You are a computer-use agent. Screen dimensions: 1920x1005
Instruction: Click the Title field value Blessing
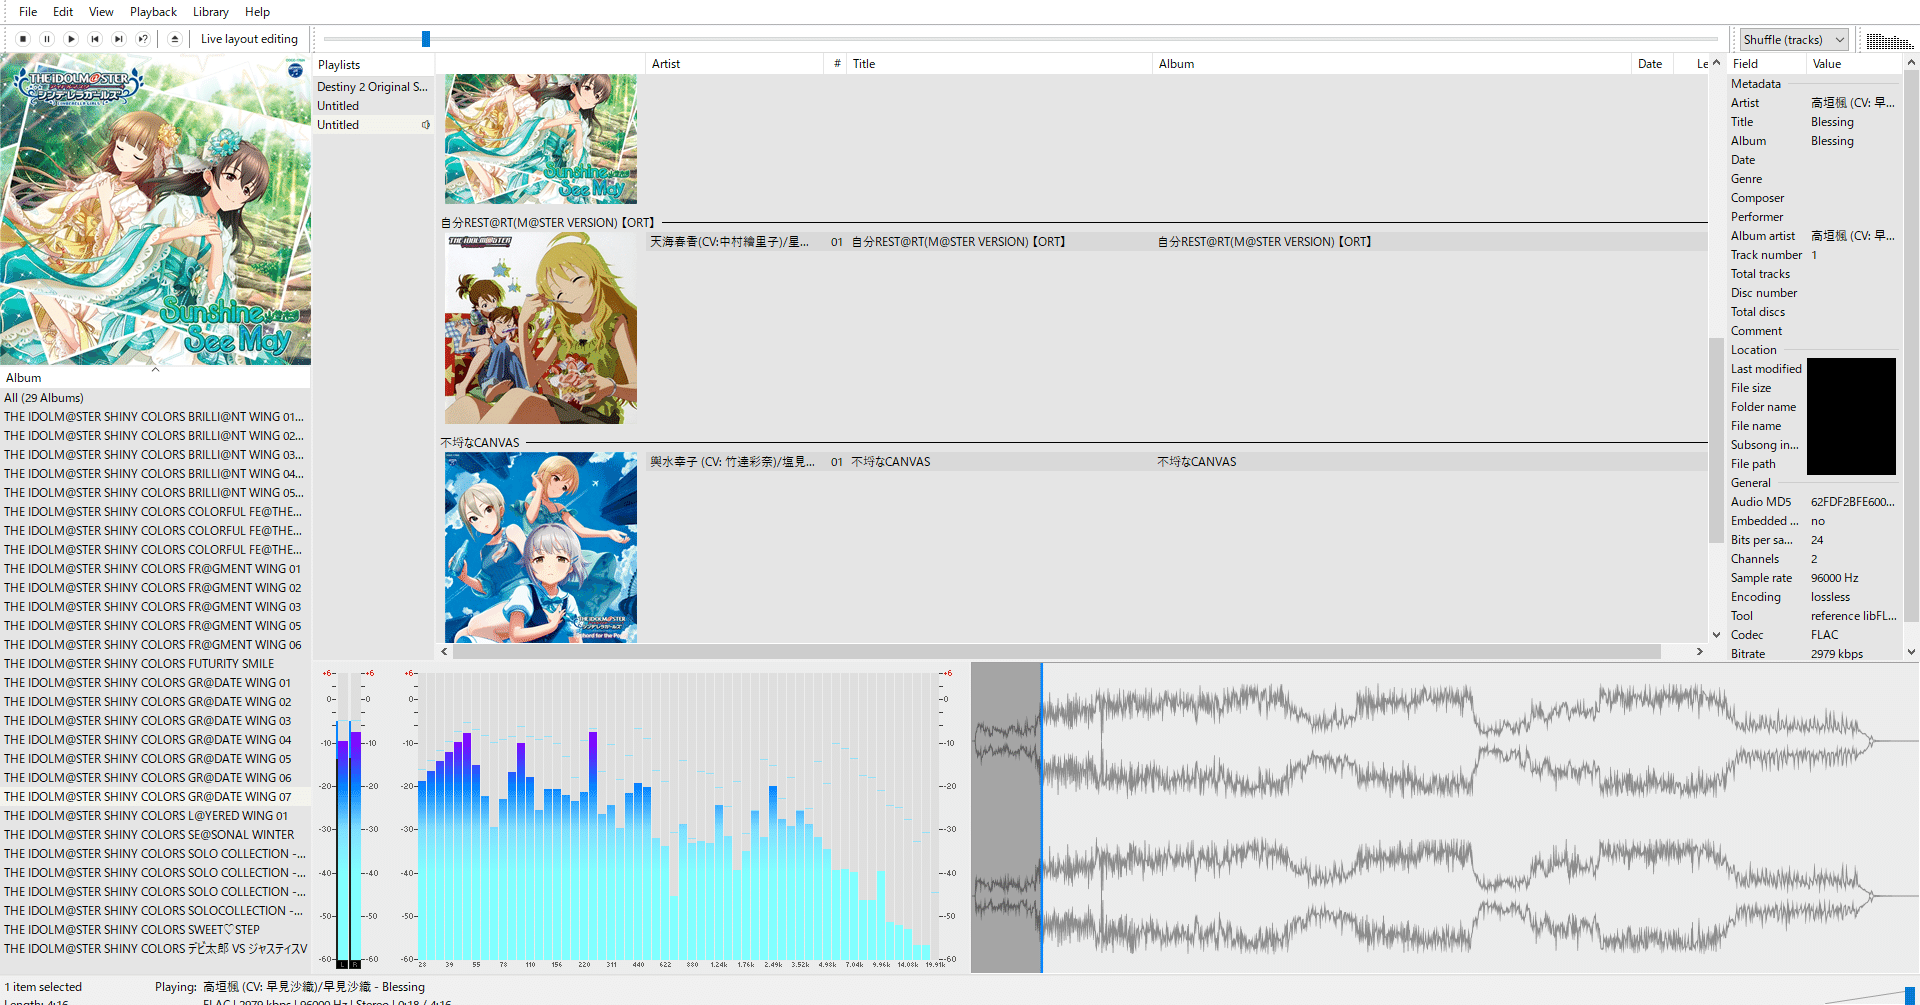(1832, 122)
